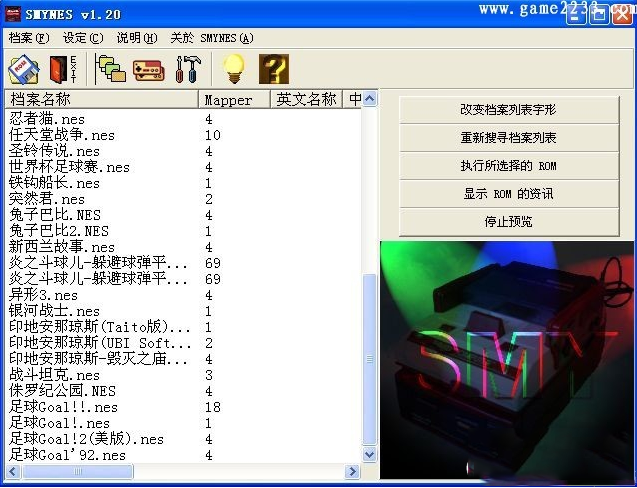The image size is (637, 488).
Task: Select the file 足球Goal!.nes
Action: click(60, 423)
